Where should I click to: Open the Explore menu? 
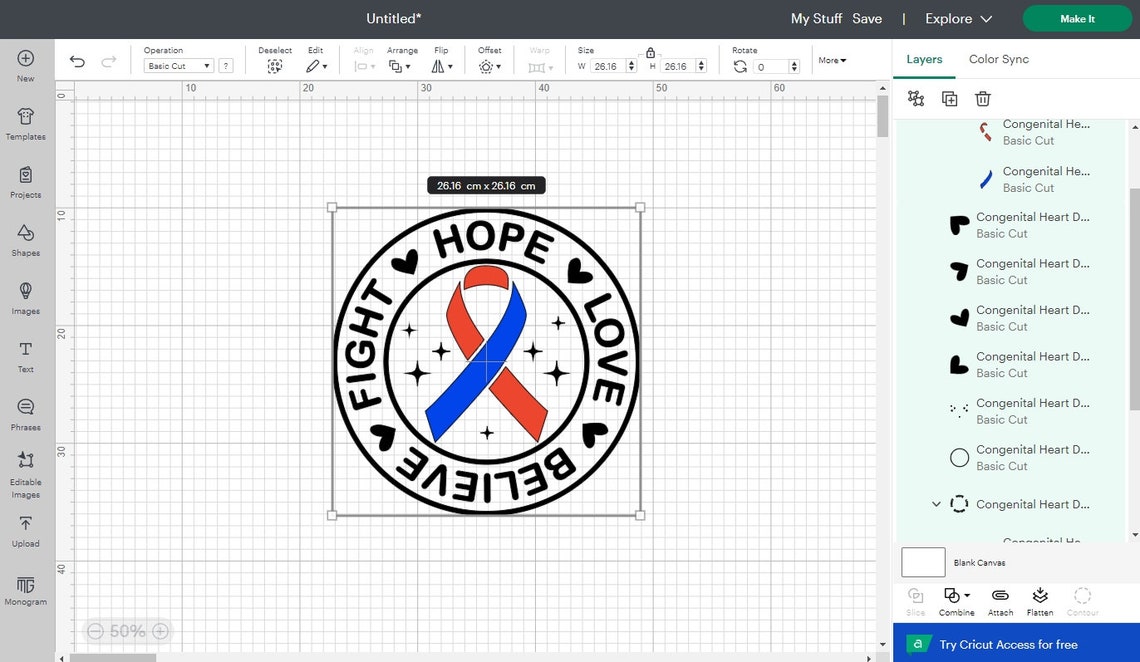point(956,18)
